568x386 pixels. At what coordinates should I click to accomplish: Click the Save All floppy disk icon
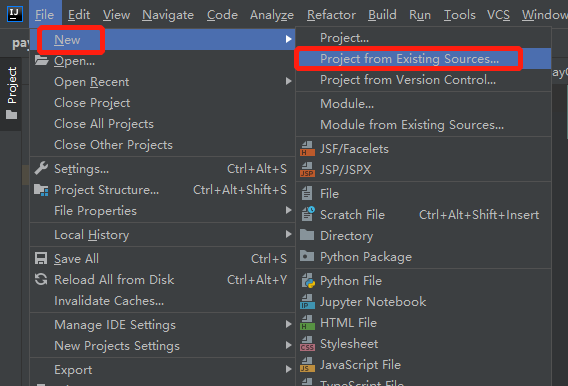(x=41, y=259)
